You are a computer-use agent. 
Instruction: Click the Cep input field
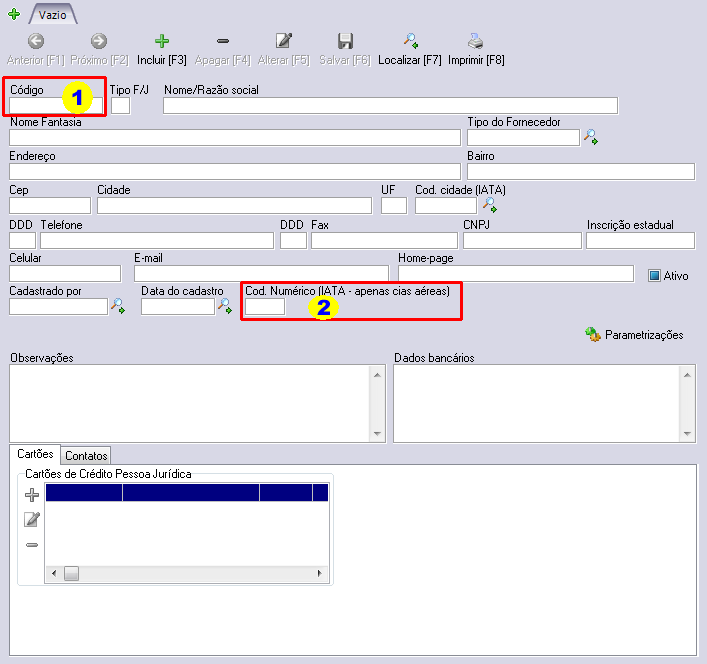pyautogui.click(x=50, y=206)
